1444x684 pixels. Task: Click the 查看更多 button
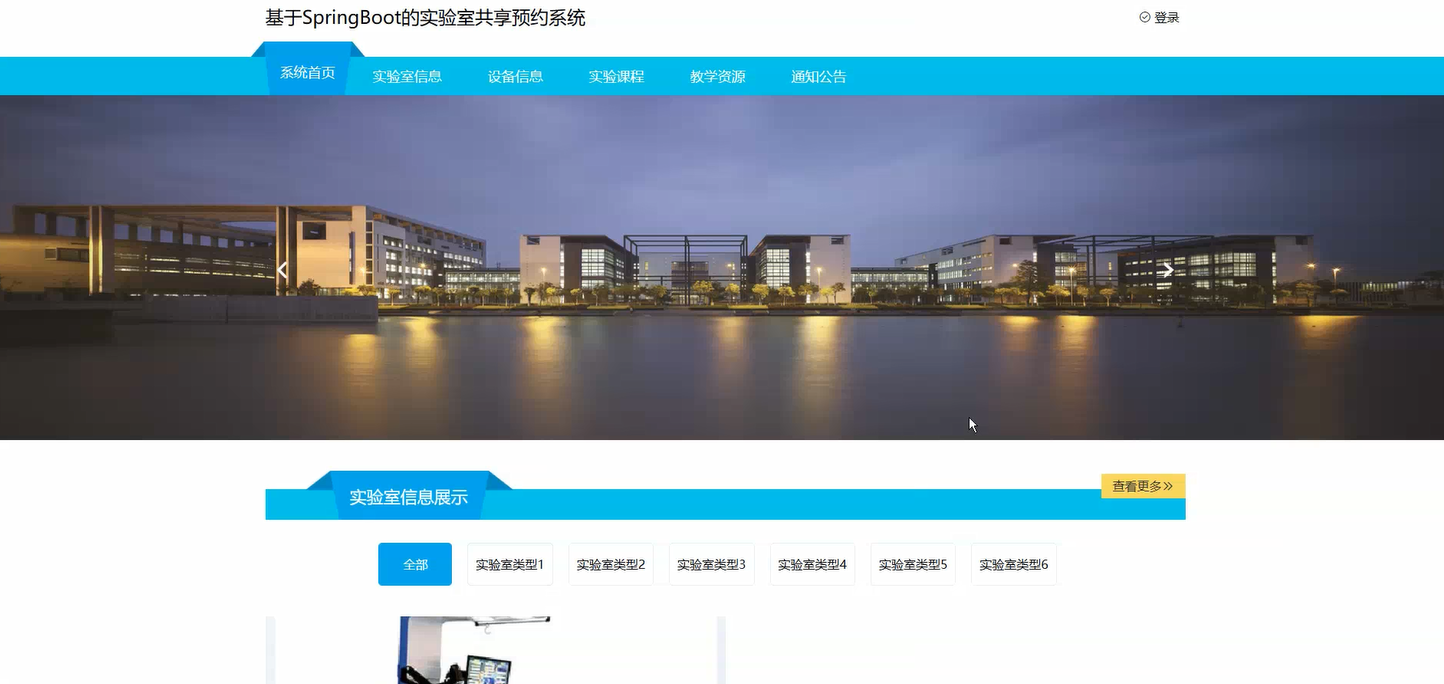coord(1142,486)
